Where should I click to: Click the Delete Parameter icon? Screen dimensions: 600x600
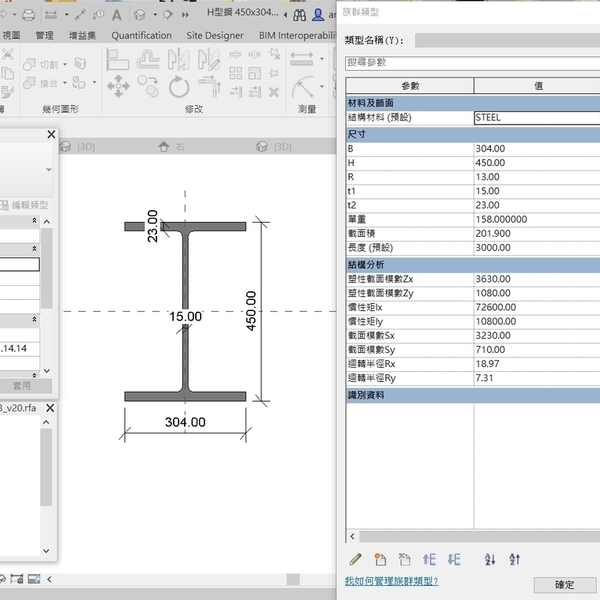405,560
